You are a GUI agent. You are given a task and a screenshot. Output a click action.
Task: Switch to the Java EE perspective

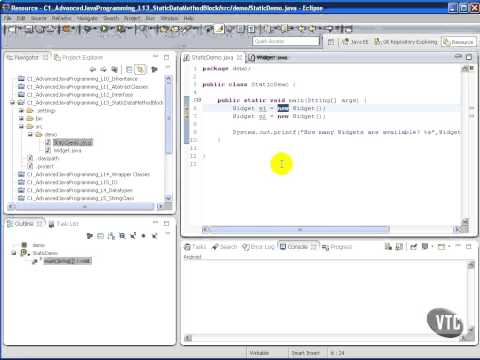pos(355,42)
